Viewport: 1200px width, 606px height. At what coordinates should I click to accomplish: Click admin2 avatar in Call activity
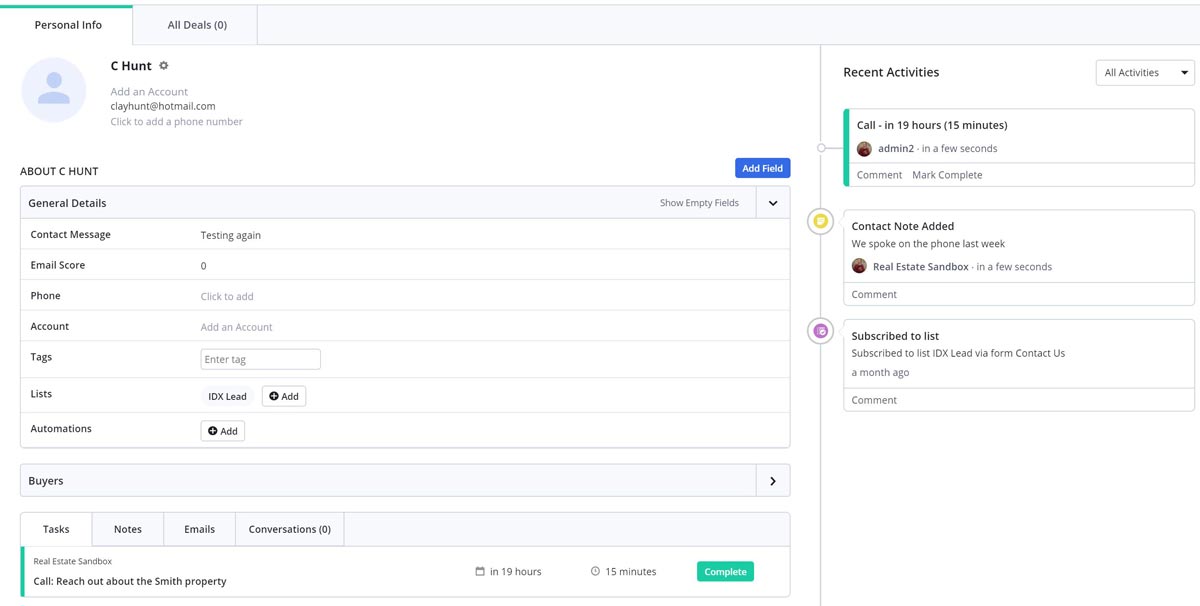(x=864, y=149)
